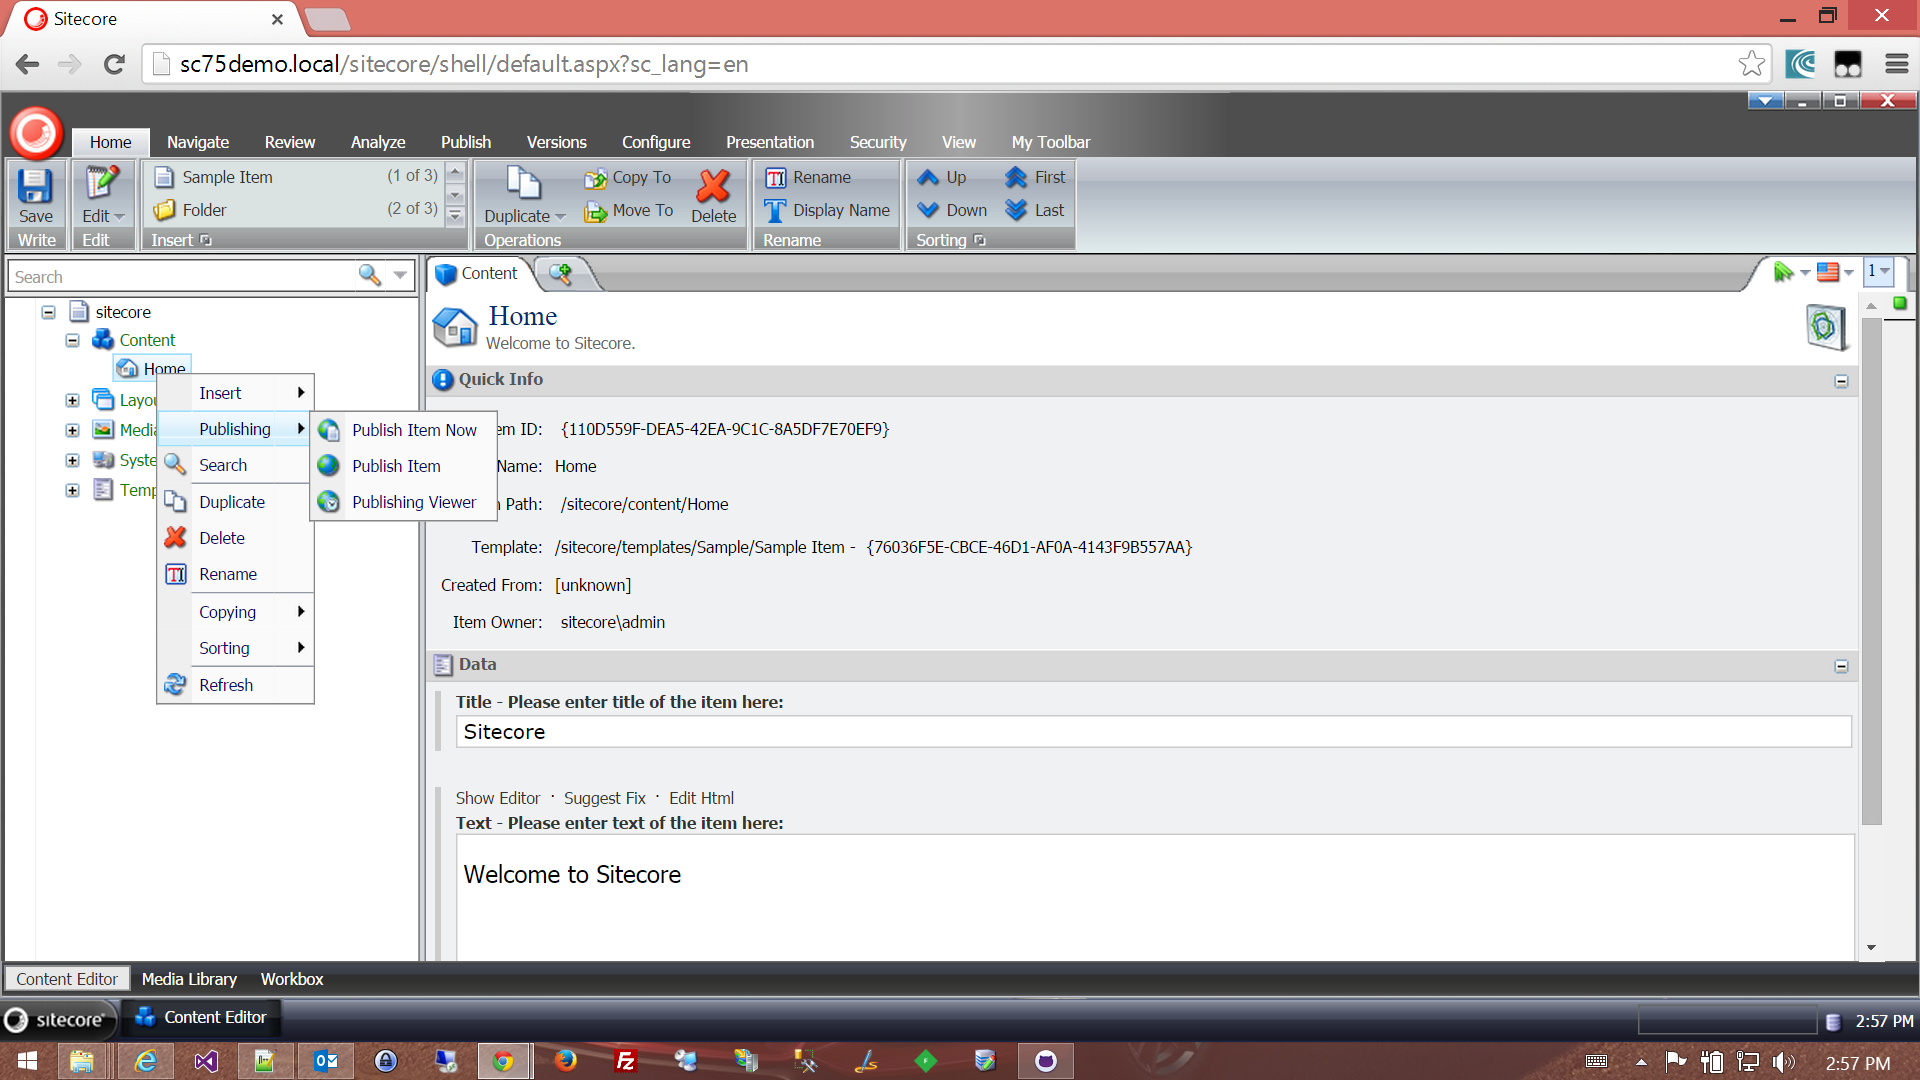
Task: Click the Home item large house icon
Action: pos(455,327)
